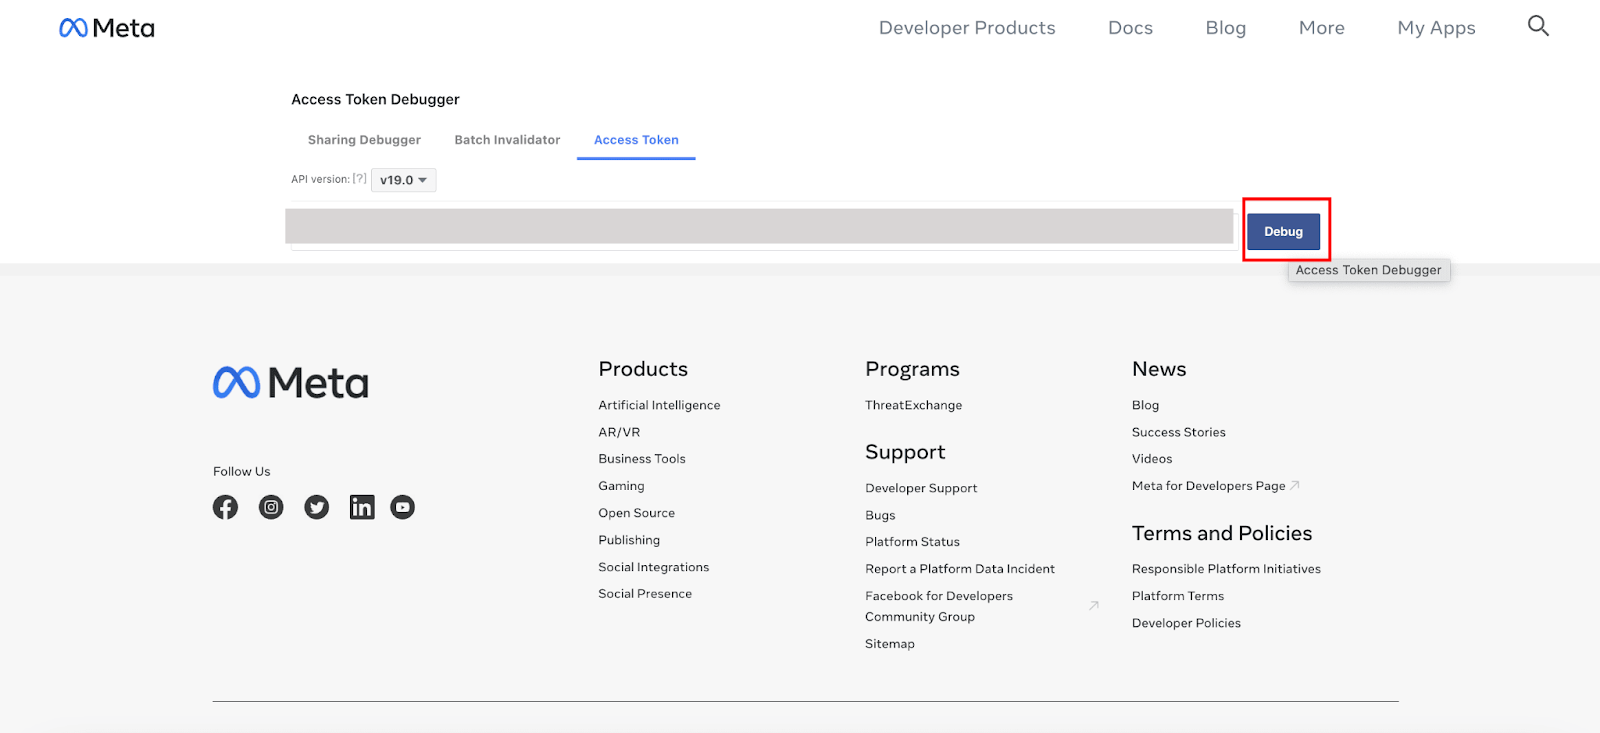Open the Developer Products menu

[x=967, y=28]
